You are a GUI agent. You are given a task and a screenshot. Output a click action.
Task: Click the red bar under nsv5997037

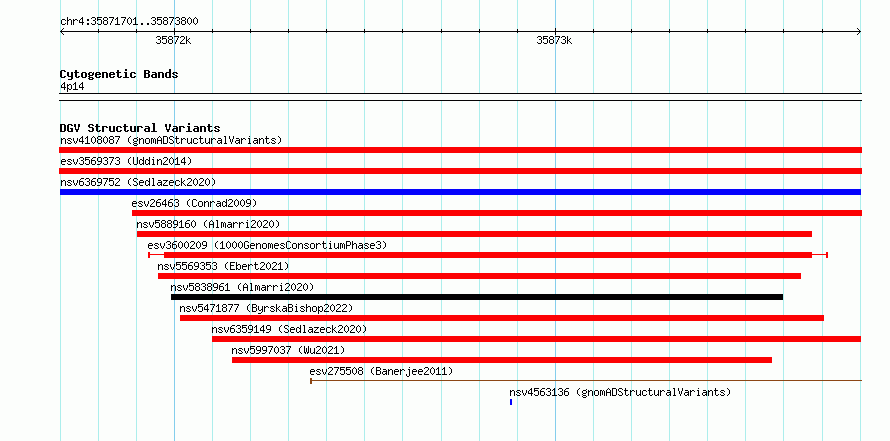click(x=502, y=360)
